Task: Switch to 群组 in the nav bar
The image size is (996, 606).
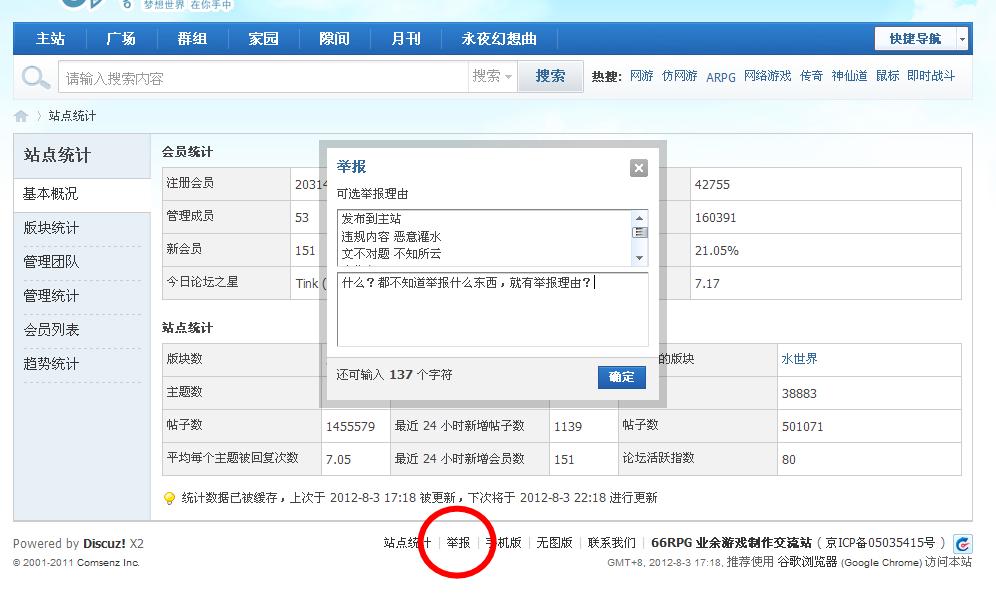Action: (192, 39)
